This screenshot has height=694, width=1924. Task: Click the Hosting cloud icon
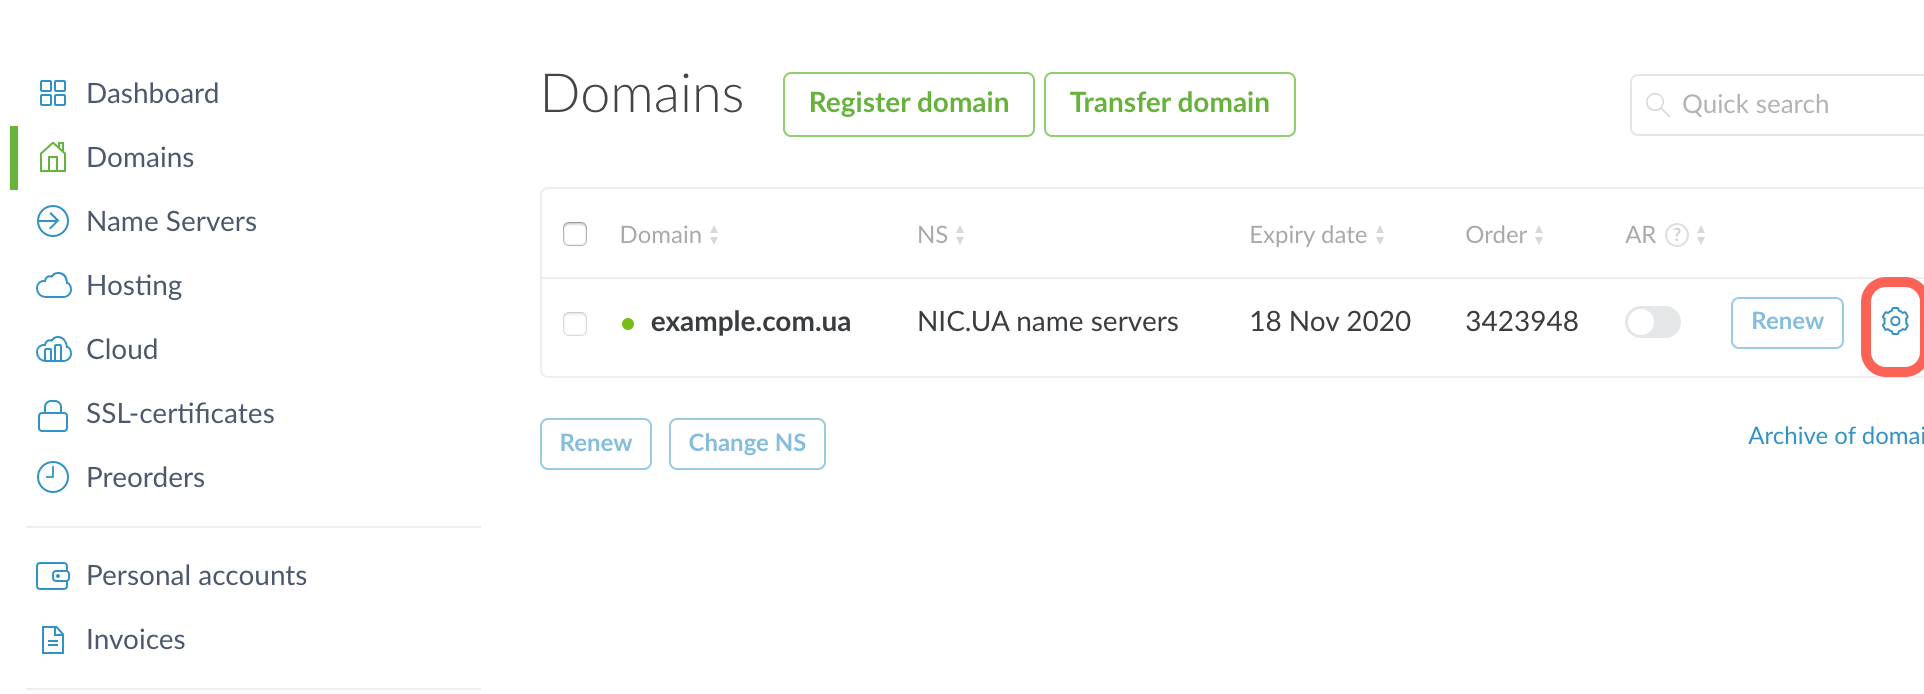point(53,286)
